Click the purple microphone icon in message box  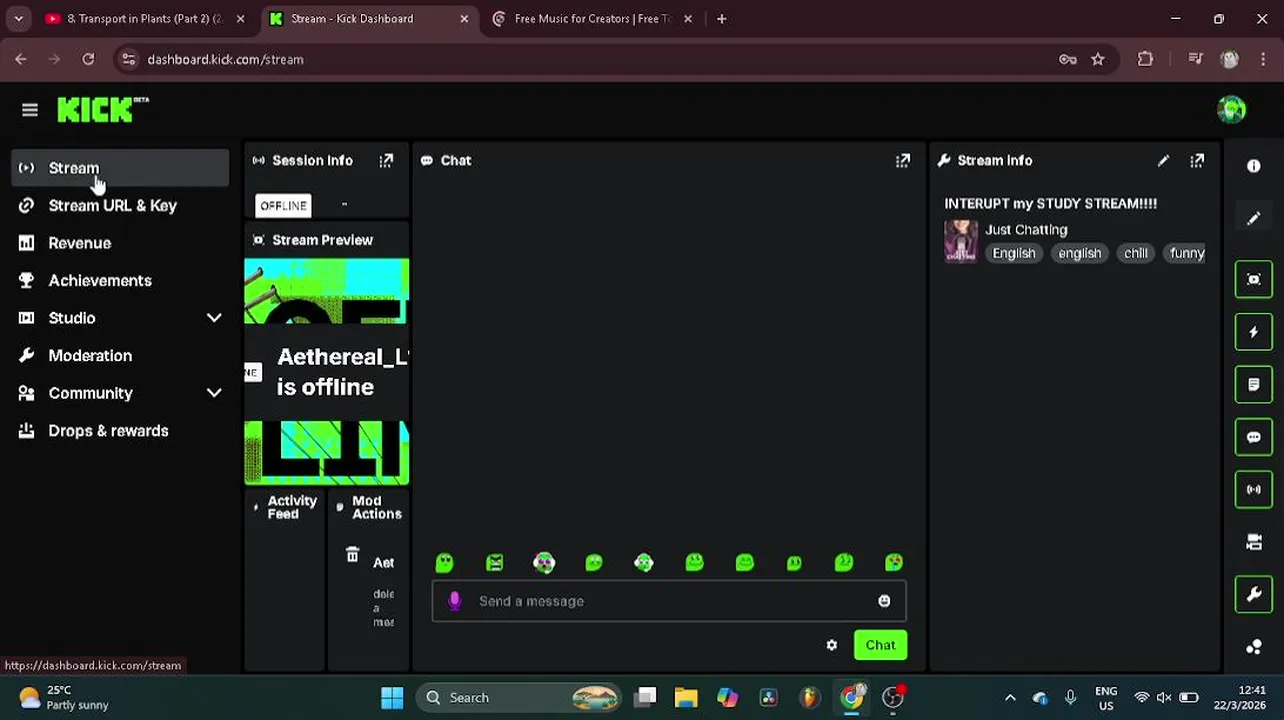[x=454, y=600]
